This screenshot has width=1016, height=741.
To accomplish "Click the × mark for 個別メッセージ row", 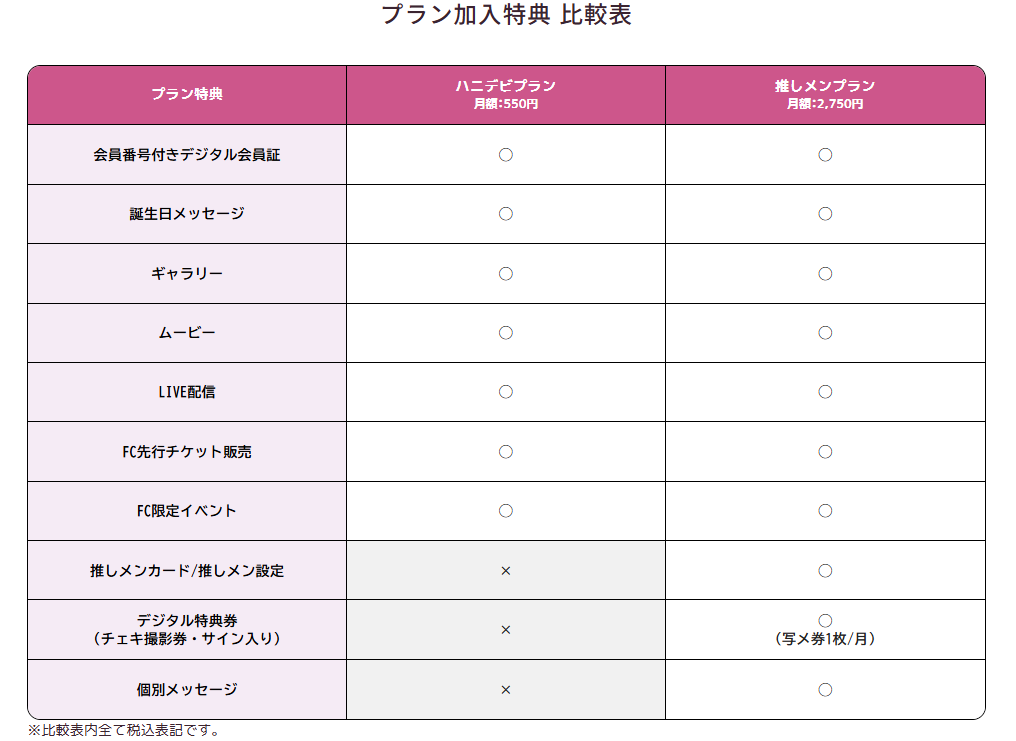I will pyautogui.click(x=506, y=689).
